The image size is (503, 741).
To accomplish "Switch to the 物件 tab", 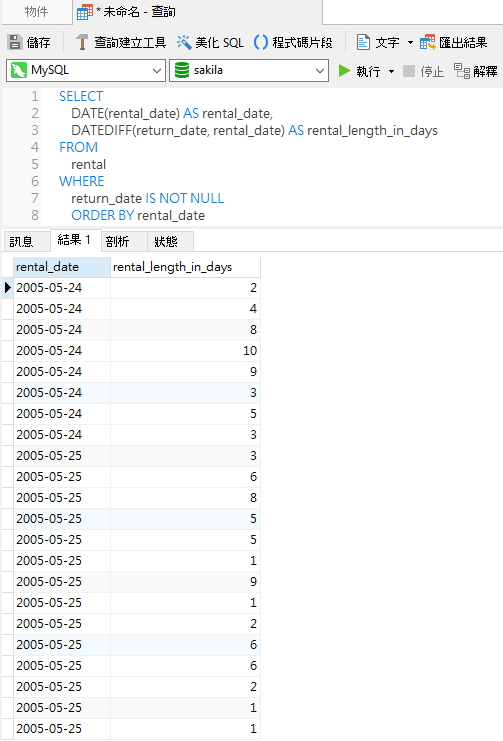I will click(x=36, y=12).
